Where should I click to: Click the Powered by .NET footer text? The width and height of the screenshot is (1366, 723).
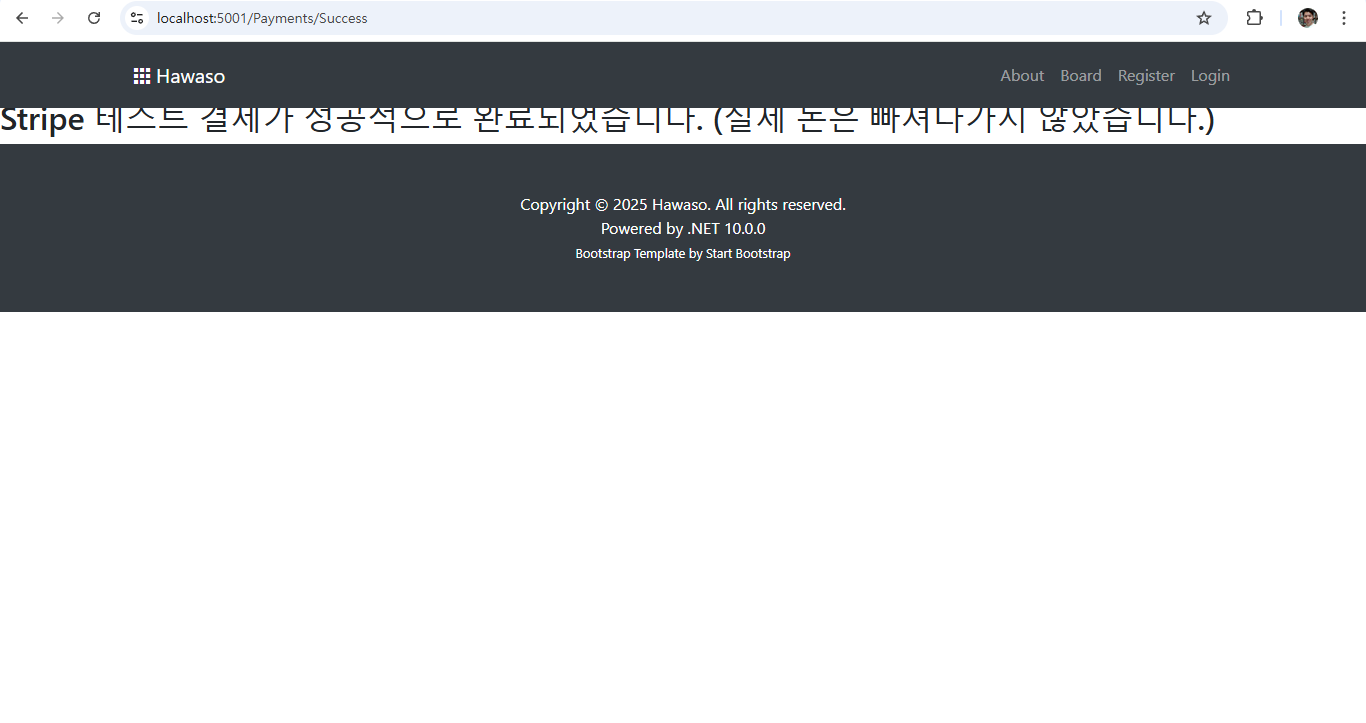(x=683, y=228)
